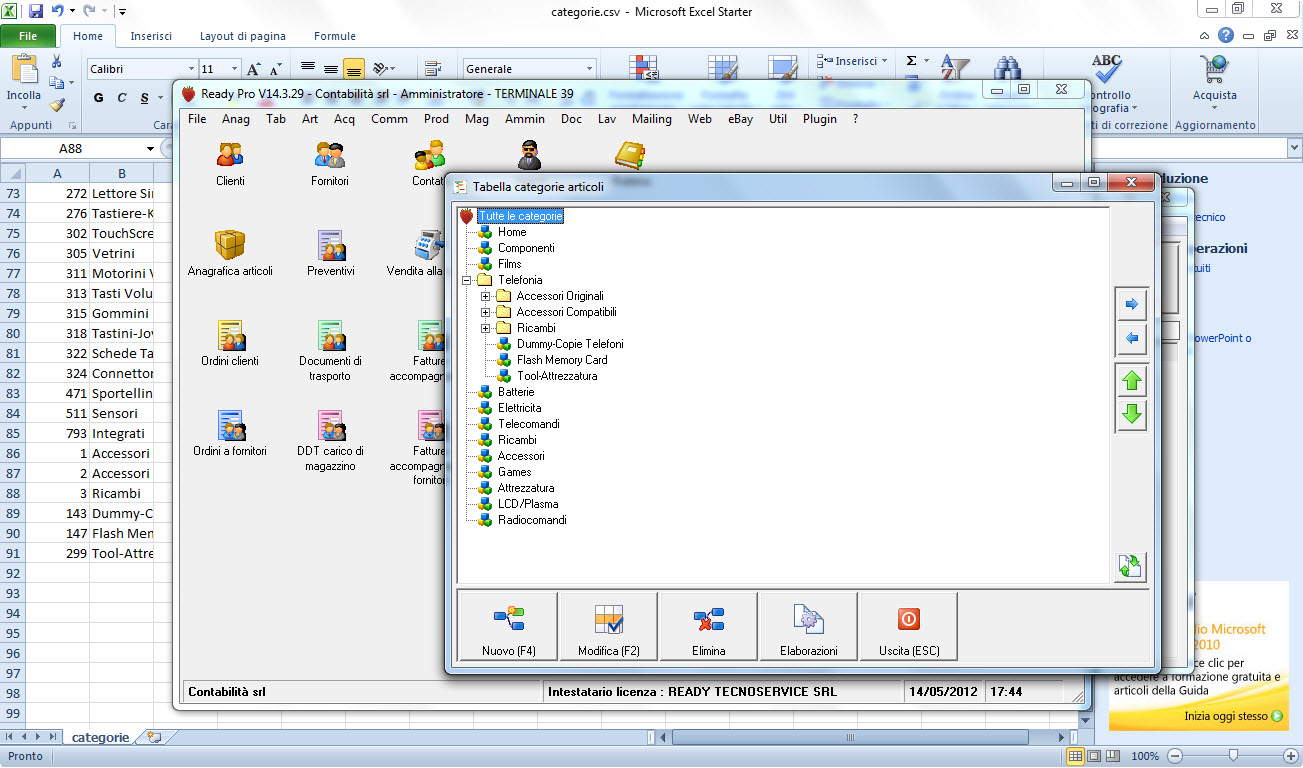Click Excel zoom slider handle

click(x=1234, y=756)
